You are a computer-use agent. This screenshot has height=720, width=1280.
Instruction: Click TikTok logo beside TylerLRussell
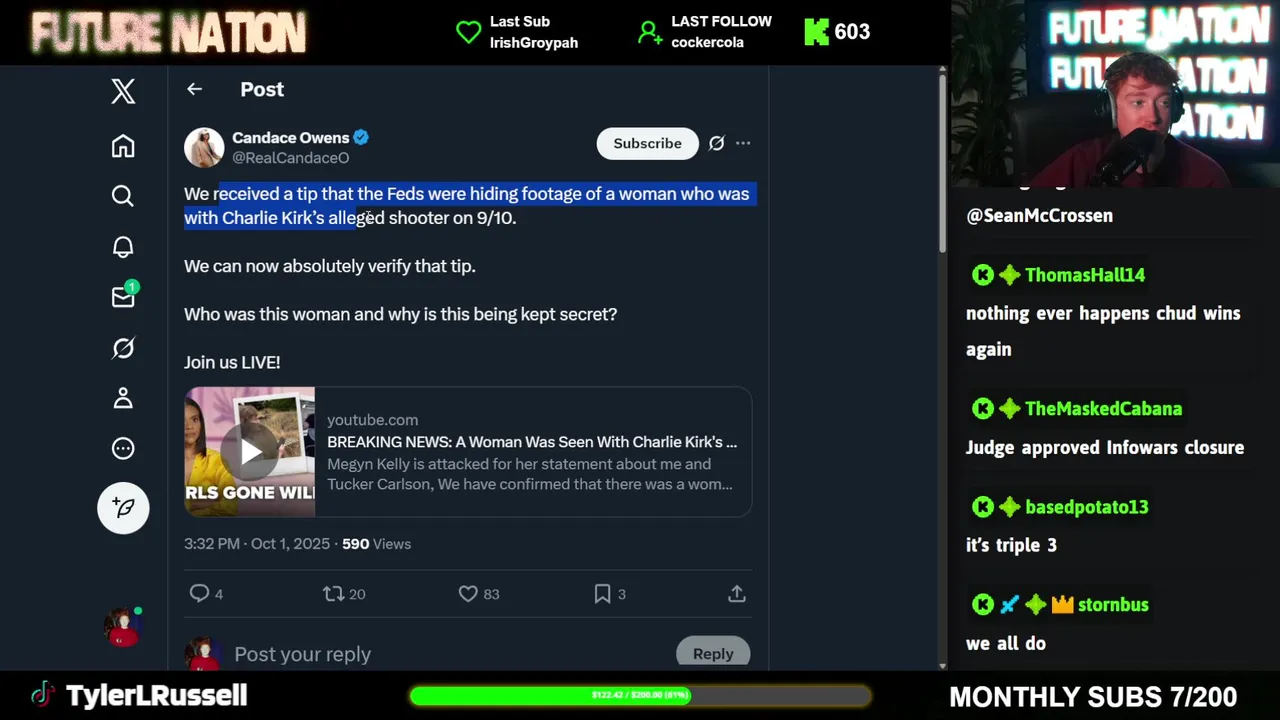[x=41, y=695]
